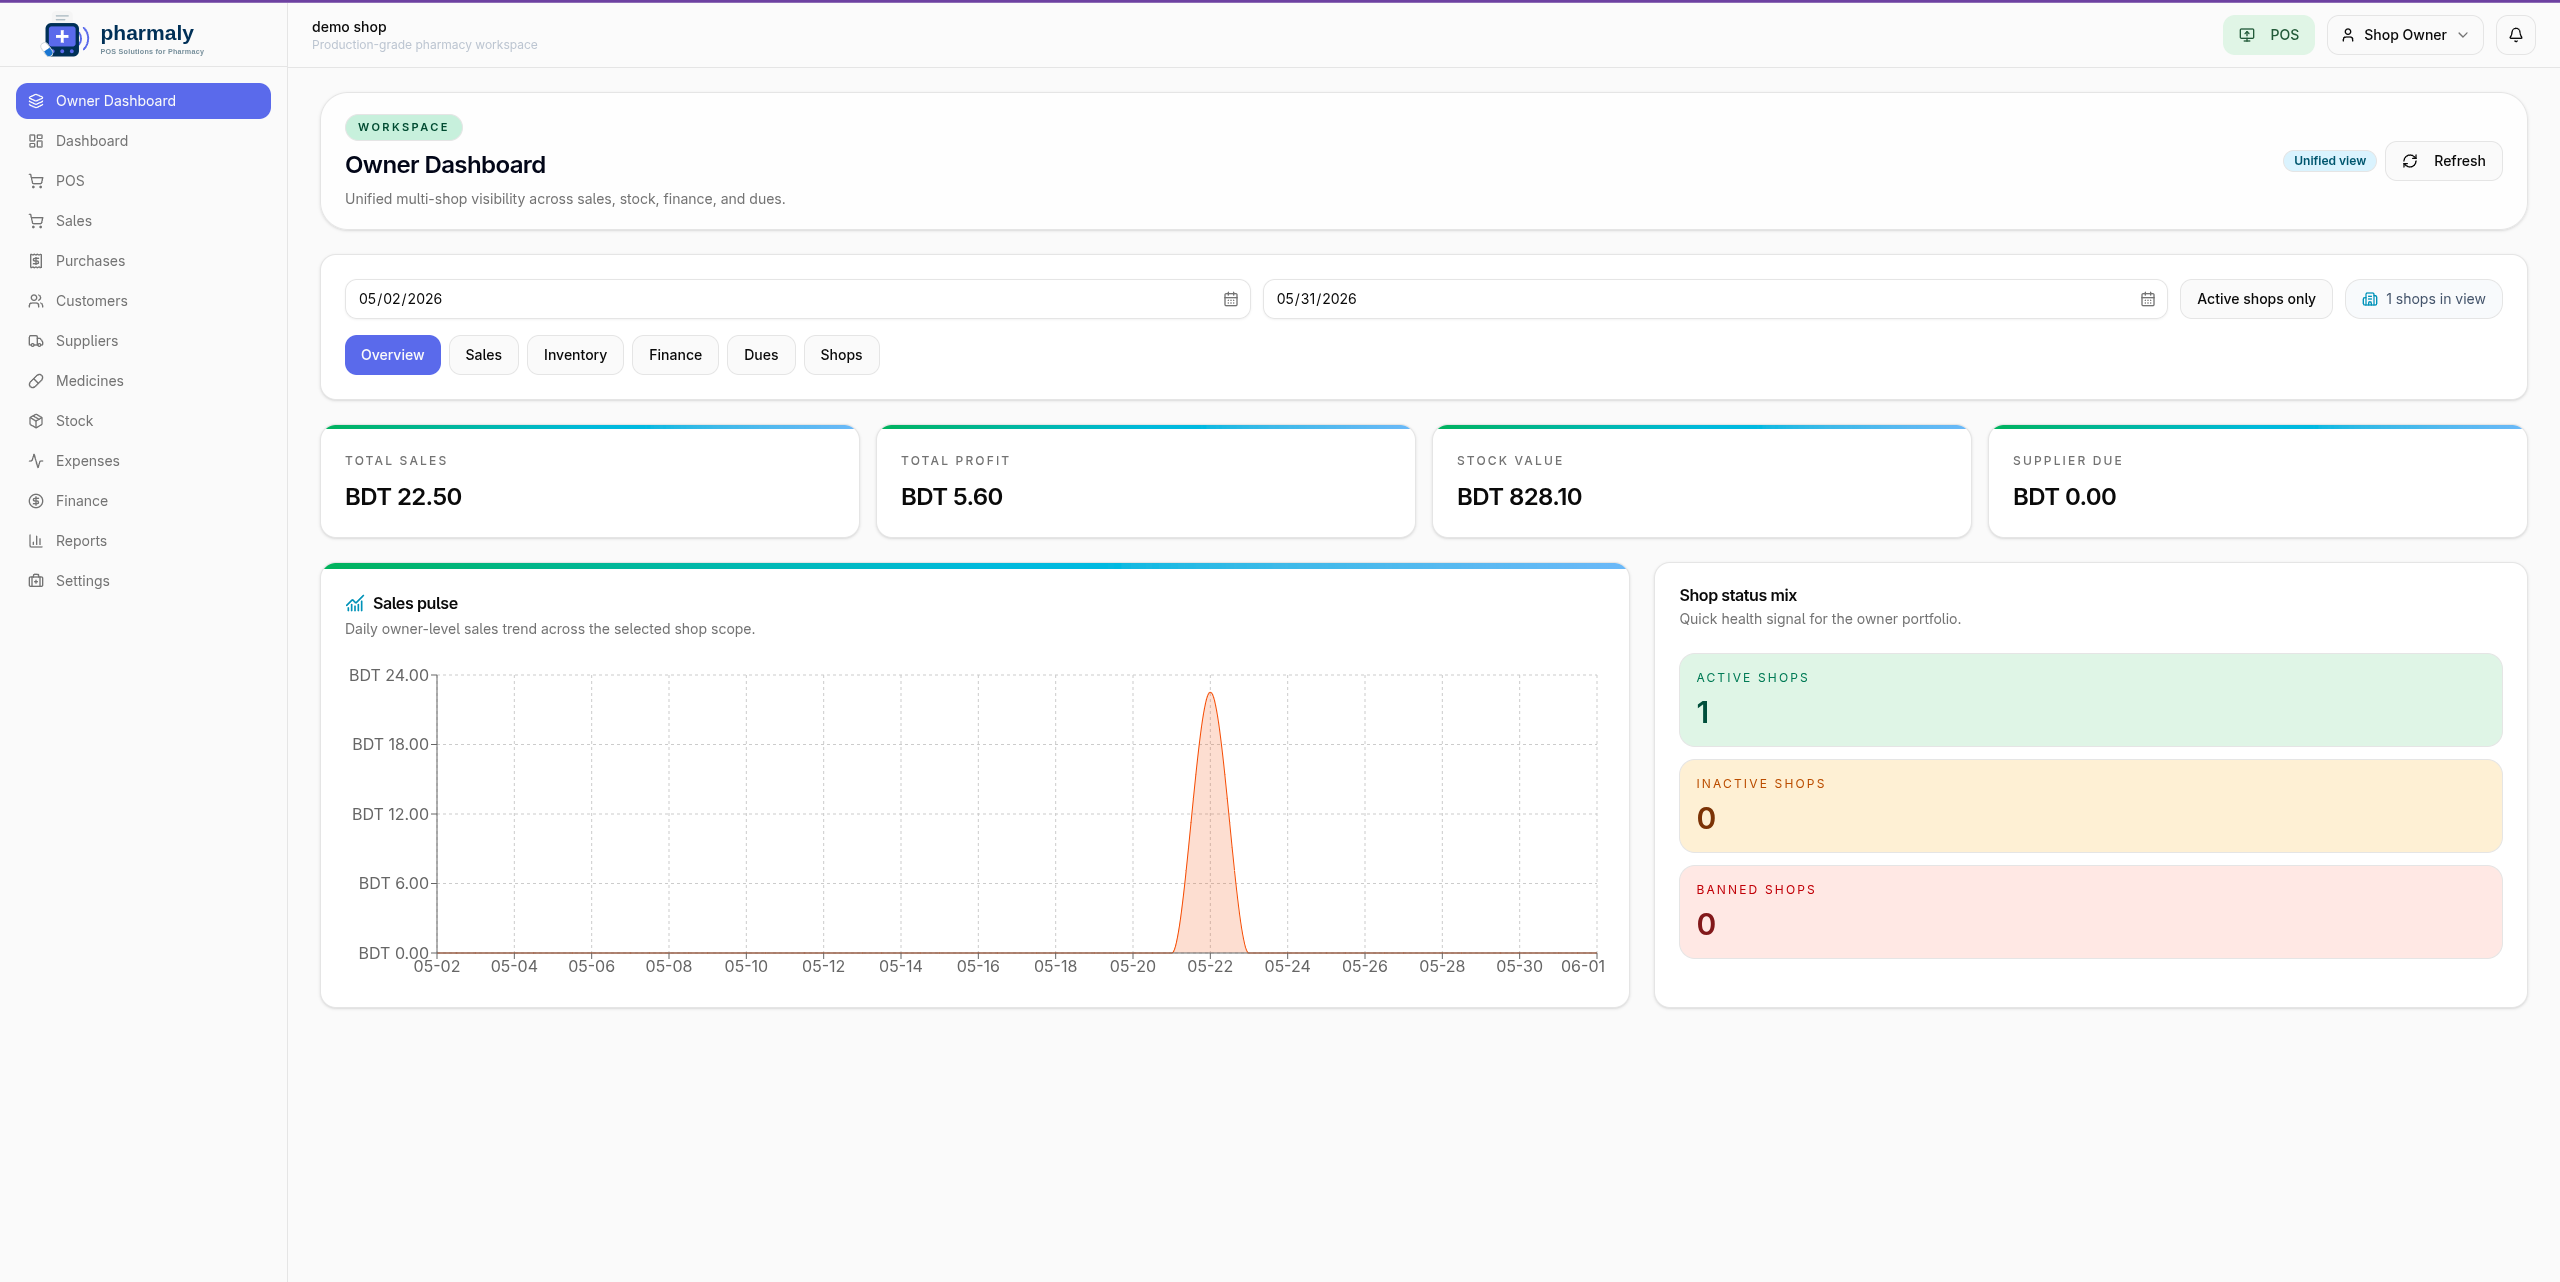
Task: Click the Banned Shops status card
Action: click(2091, 912)
